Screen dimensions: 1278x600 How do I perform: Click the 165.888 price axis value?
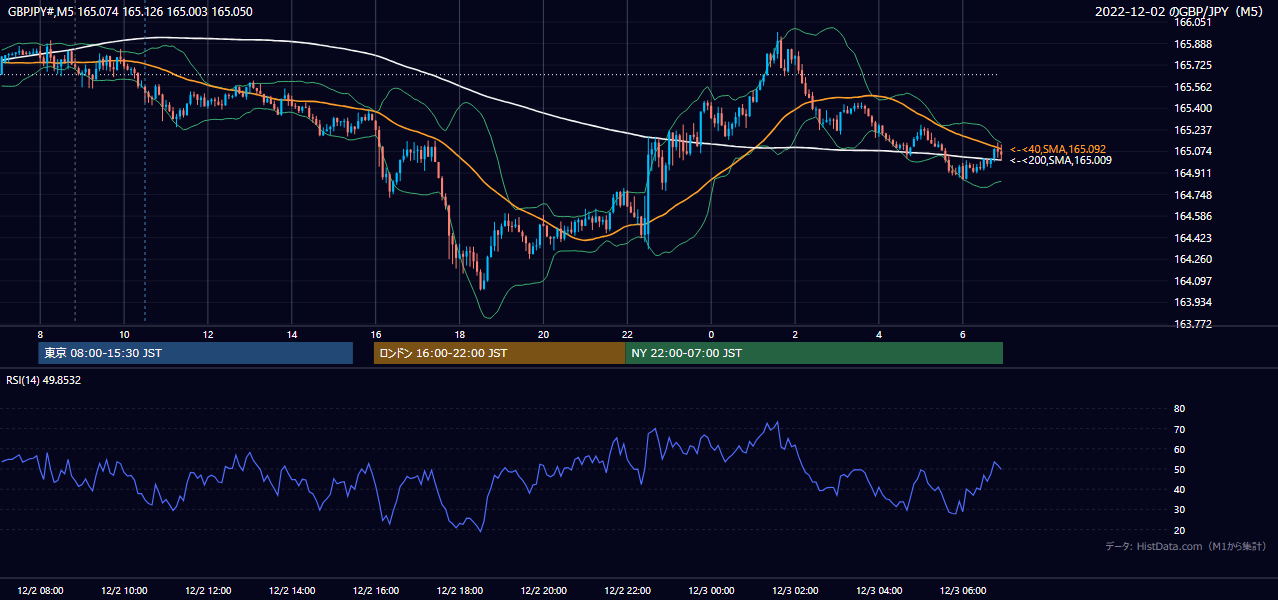pyautogui.click(x=1193, y=44)
